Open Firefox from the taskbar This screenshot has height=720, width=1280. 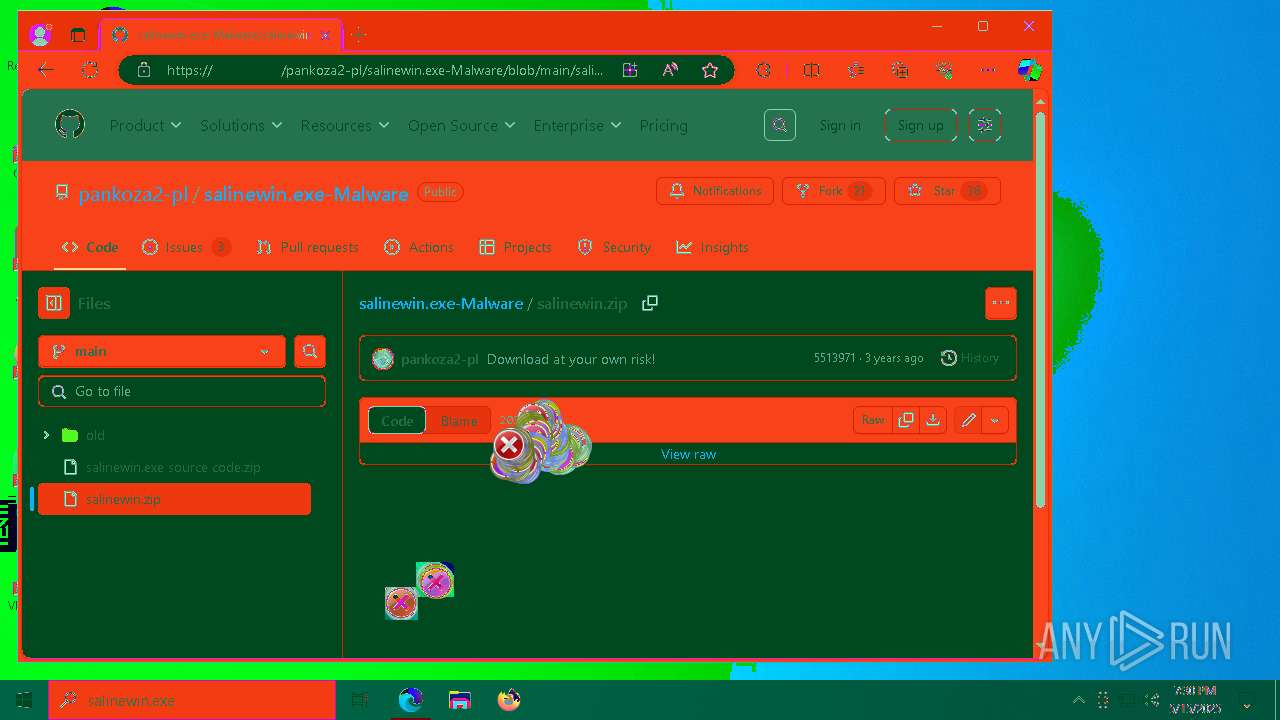coord(509,700)
